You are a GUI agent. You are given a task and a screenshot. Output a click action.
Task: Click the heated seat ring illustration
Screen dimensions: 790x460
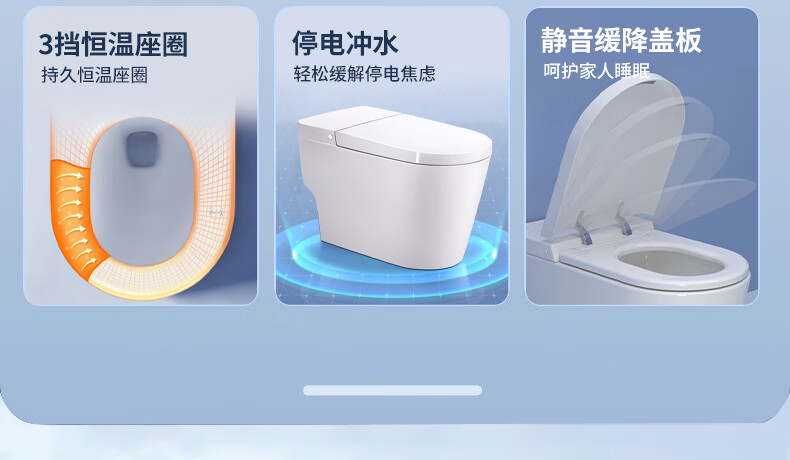click(x=142, y=207)
